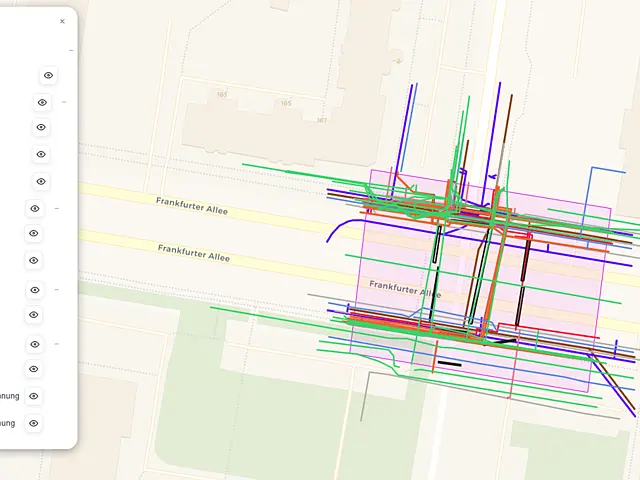Toggle the bottommost eye icon in the panel
Screen dimensions: 640x480
pyautogui.click(x=33, y=423)
